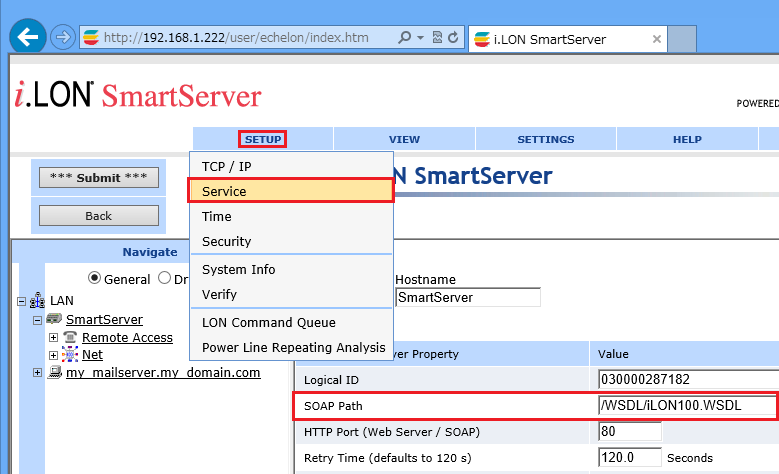Select the General radio button
Viewport: 779px width, 474px height.
click(96, 279)
